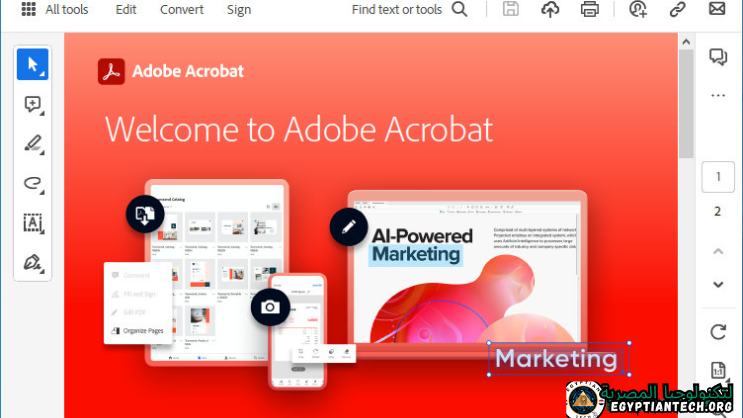The width and height of the screenshot is (743, 418).
Task: Pick the Draw freehand lasso tool
Action: [x=32, y=183]
